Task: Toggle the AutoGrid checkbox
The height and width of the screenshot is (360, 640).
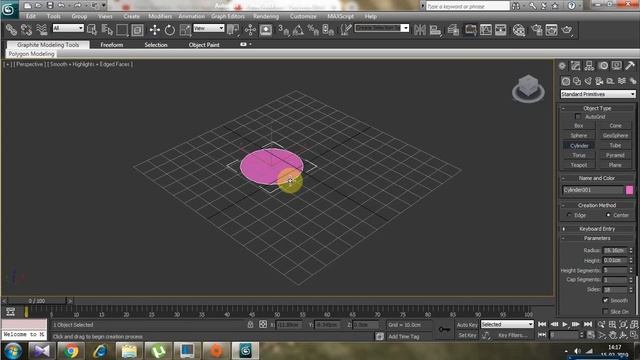Action: 578,117
